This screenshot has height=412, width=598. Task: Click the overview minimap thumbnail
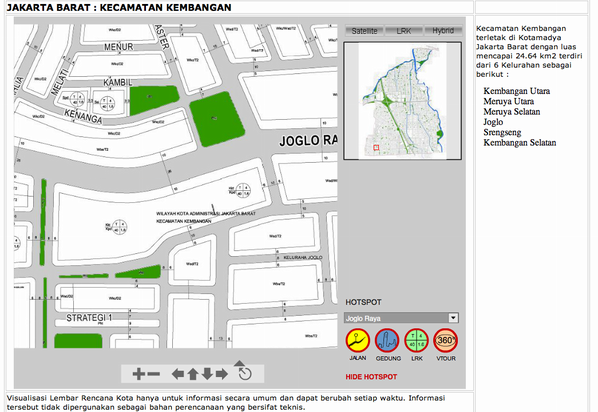(402, 101)
